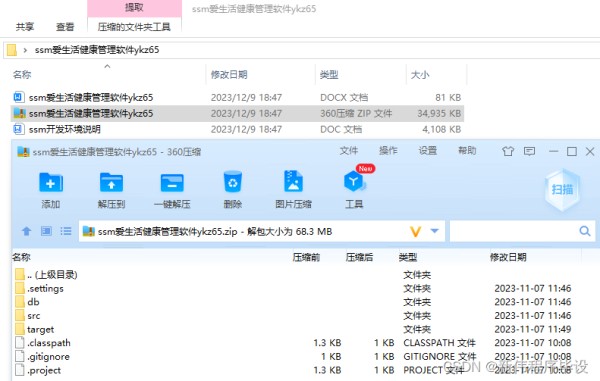Click the DOC icon of ssm开发环境说明
600x381 pixels.
click(19, 129)
